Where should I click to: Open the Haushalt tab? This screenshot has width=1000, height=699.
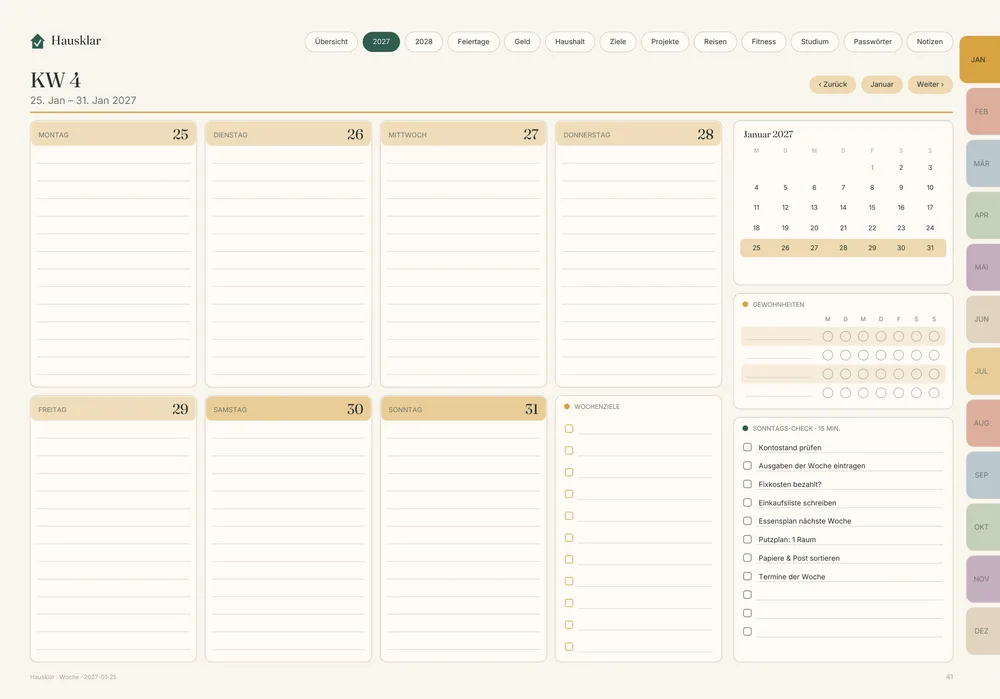570,41
